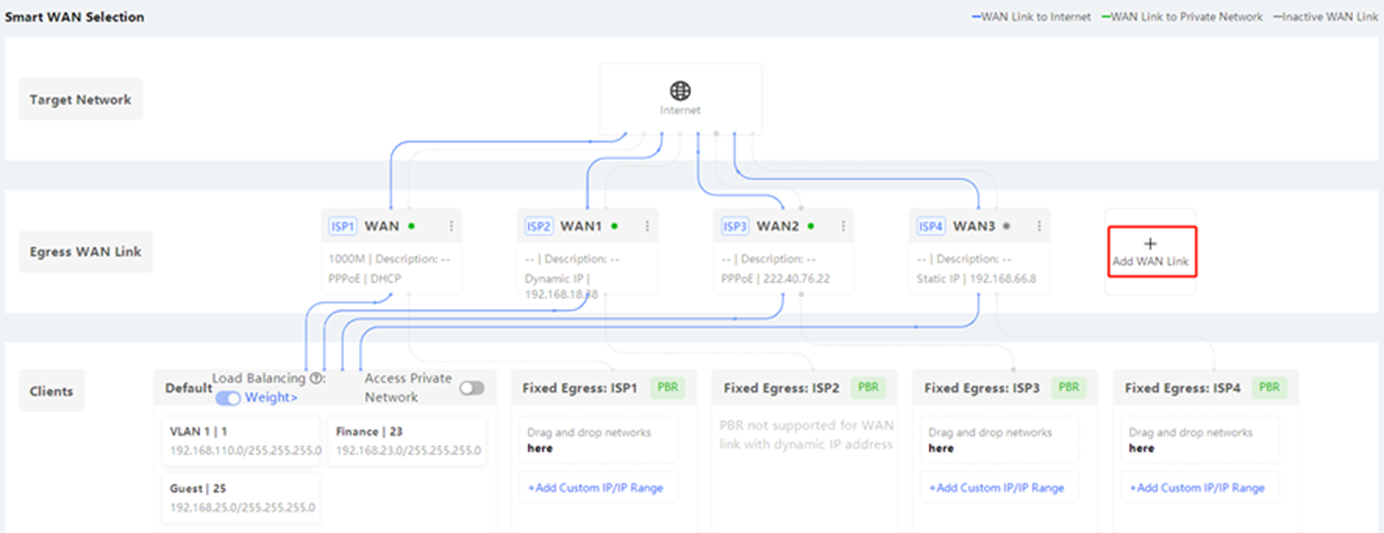Click the Internet globe icon
Viewport: 1384px width, 533px height.
tap(680, 91)
